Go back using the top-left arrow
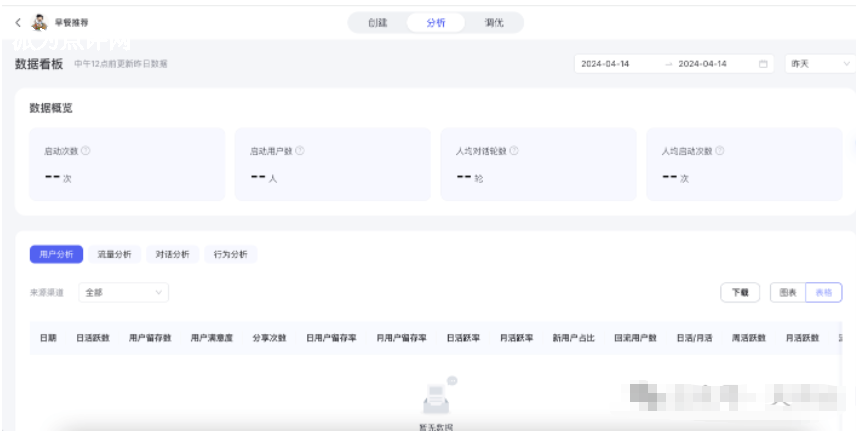The width and height of the screenshot is (856, 431). (18, 22)
